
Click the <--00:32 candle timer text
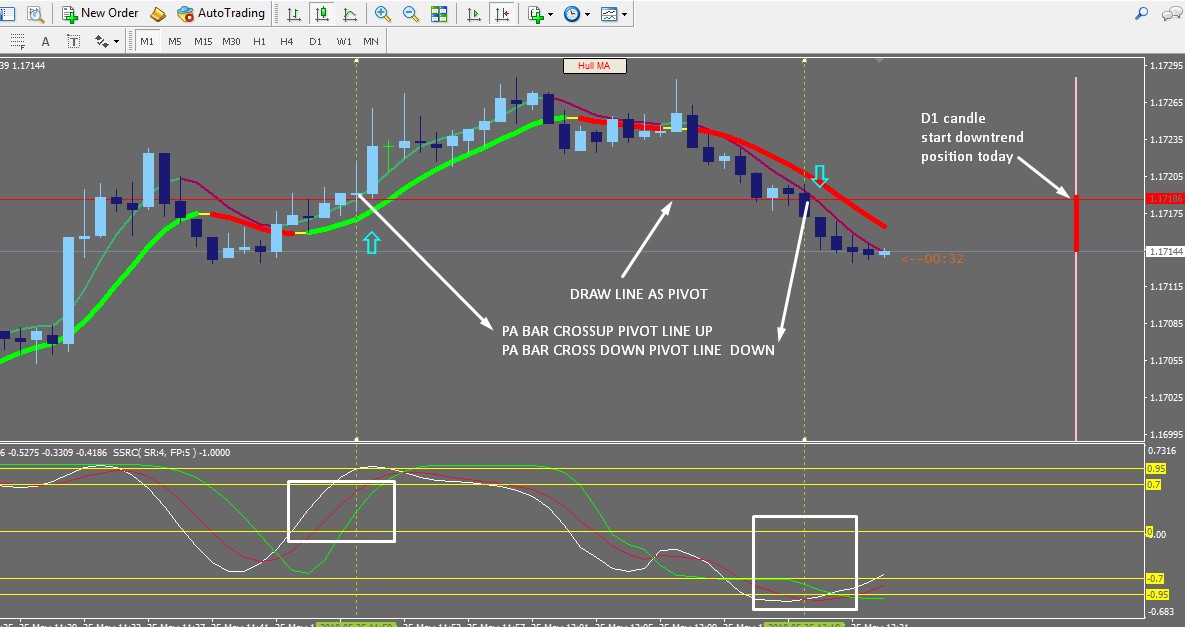tap(932, 259)
